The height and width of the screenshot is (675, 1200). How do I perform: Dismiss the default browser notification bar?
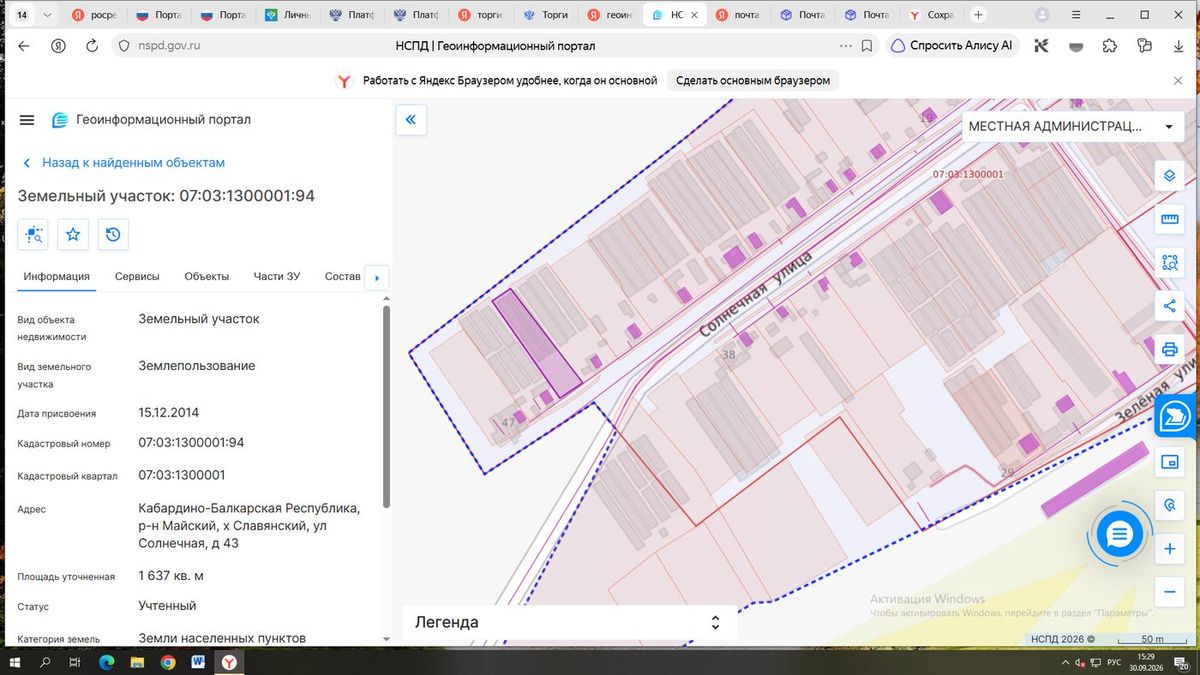click(x=1177, y=80)
